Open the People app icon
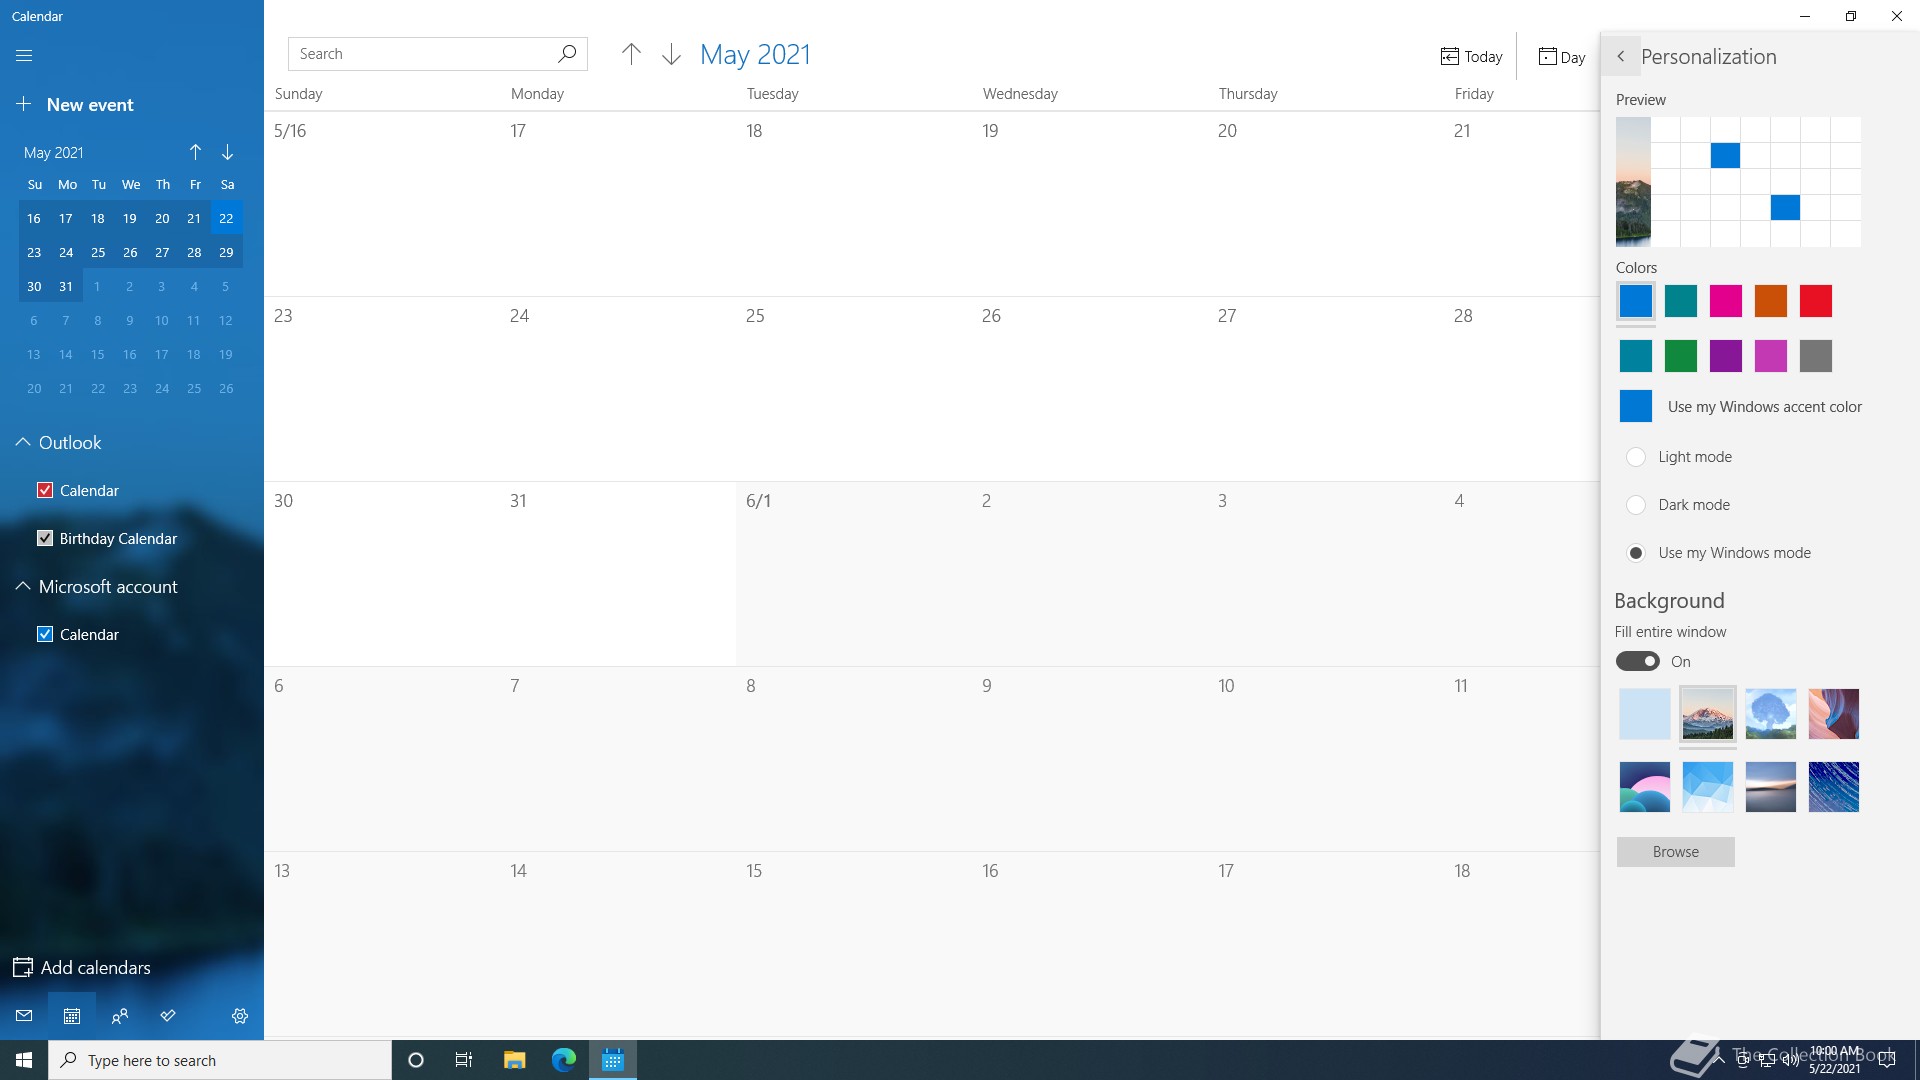Viewport: 1920px width, 1080px height. [x=120, y=1016]
